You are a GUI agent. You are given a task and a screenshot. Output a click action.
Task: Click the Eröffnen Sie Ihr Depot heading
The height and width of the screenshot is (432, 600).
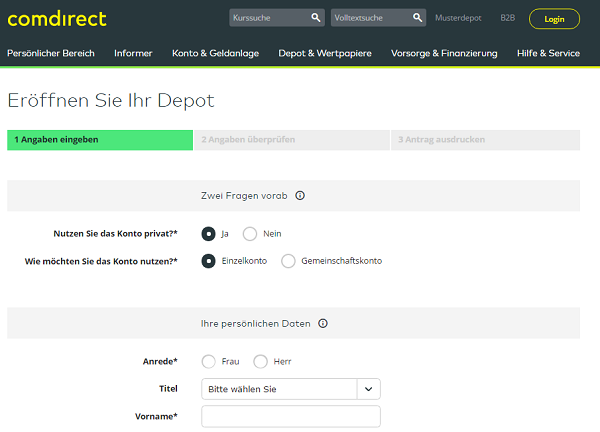(x=111, y=101)
